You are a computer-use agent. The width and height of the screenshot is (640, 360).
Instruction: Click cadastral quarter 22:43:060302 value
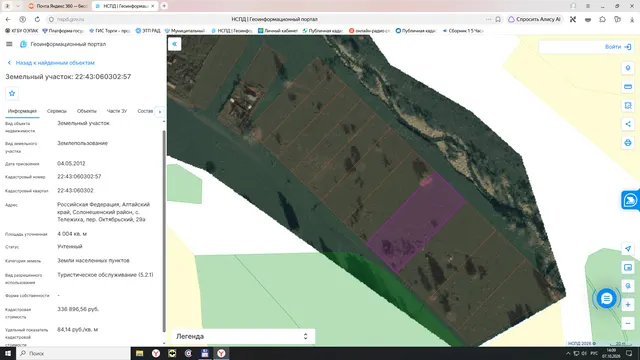point(75,191)
